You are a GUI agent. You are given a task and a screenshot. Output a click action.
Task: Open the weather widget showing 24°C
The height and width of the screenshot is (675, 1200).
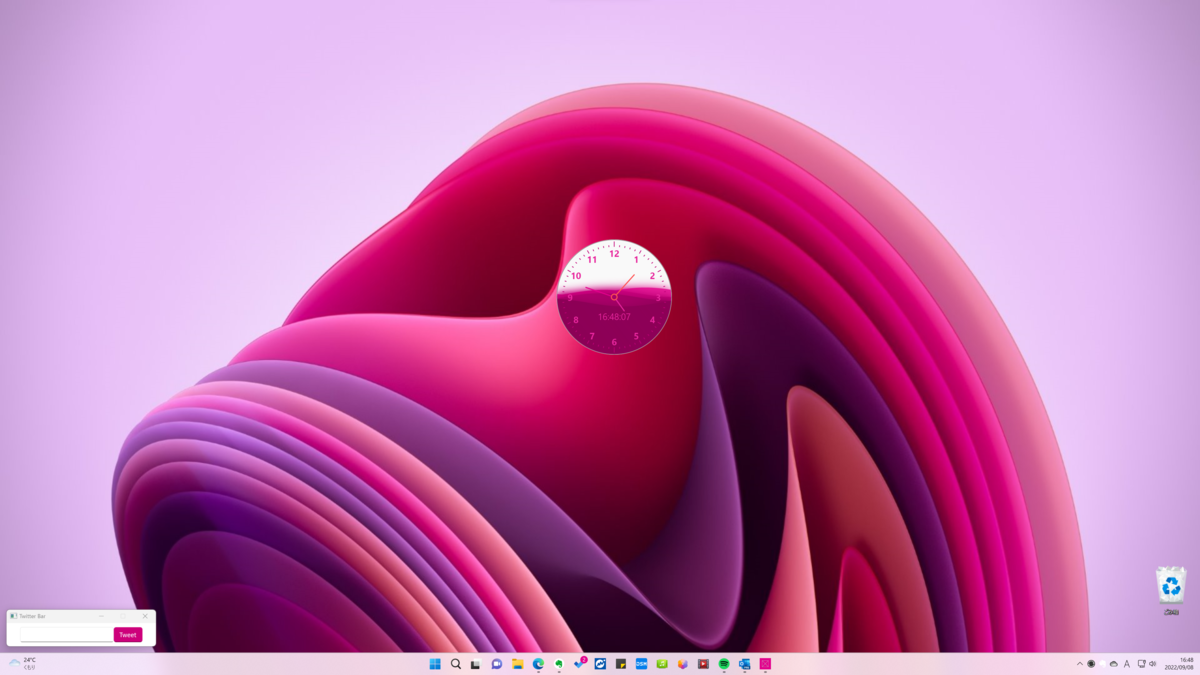pyautogui.click(x=23, y=663)
